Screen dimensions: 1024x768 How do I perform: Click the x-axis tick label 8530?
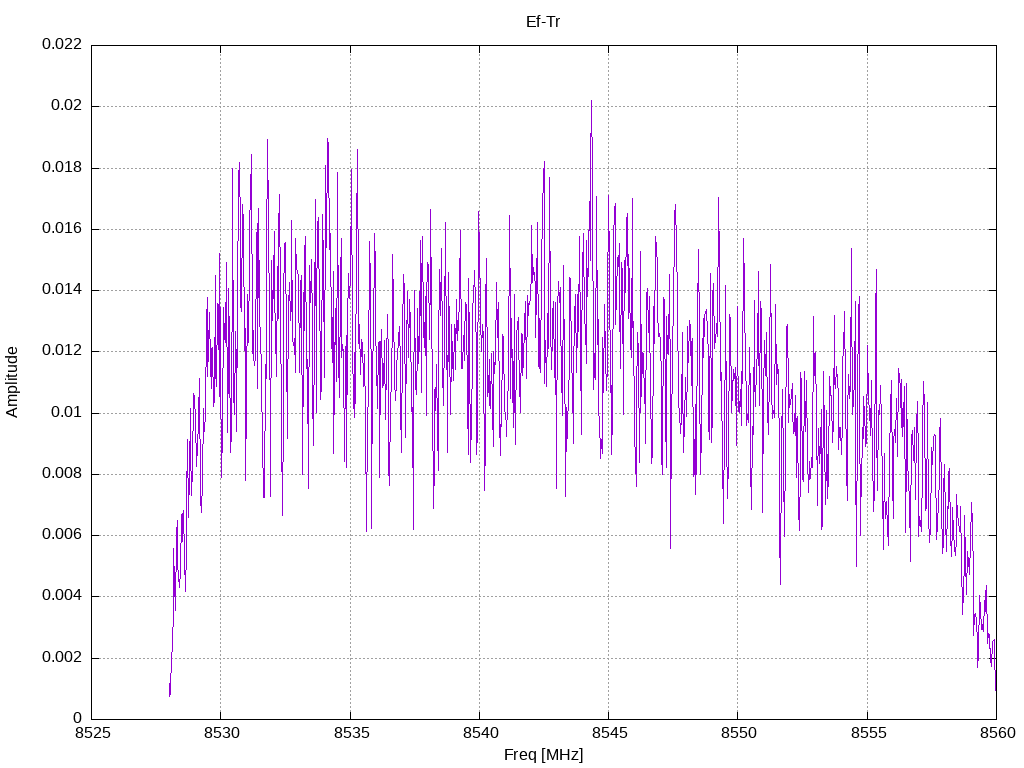222,733
